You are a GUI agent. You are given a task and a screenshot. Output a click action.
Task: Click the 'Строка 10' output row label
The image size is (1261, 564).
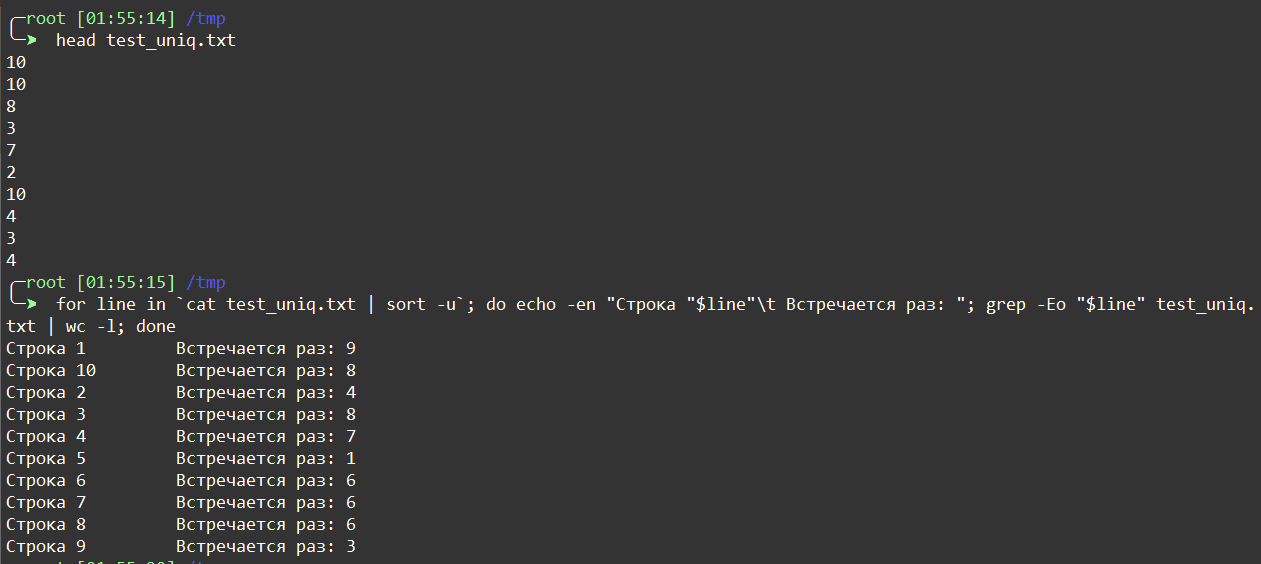51,370
